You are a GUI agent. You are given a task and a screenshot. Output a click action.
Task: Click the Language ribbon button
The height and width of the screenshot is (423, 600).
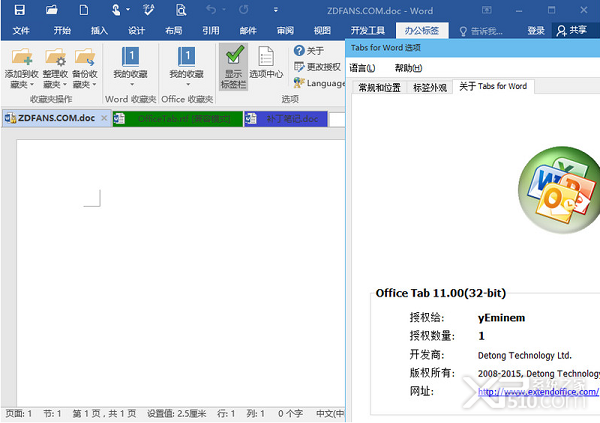pyautogui.click(x=319, y=83)
